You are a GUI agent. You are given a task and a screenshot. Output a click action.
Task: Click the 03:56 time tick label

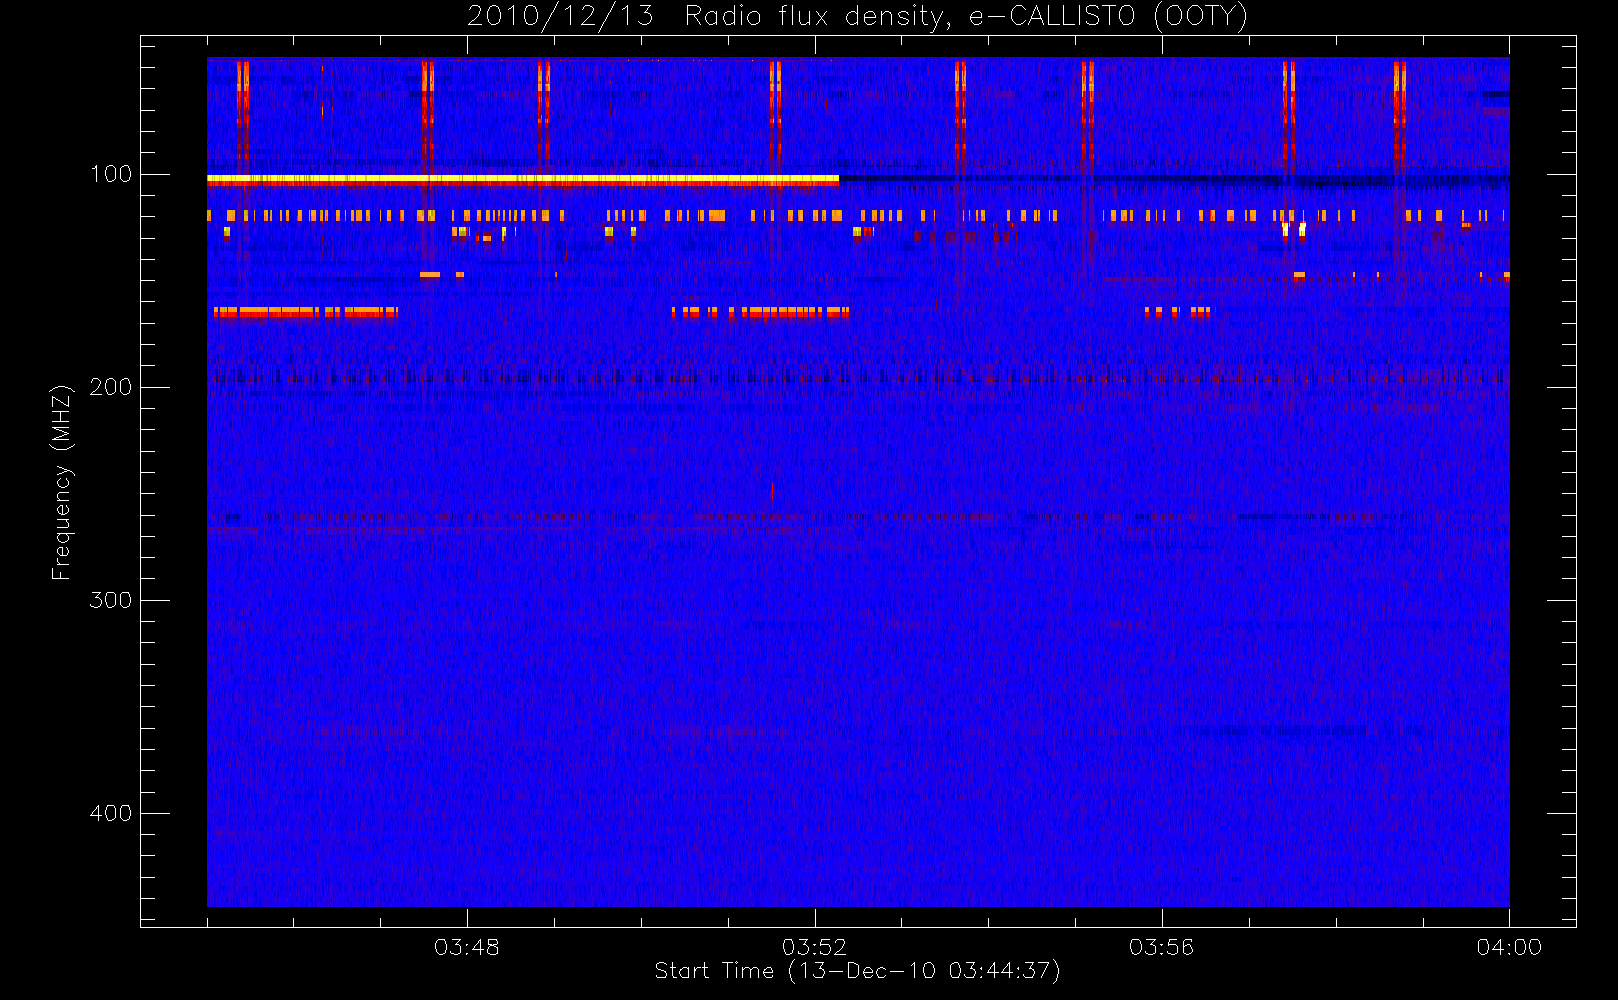(1161, 947)
